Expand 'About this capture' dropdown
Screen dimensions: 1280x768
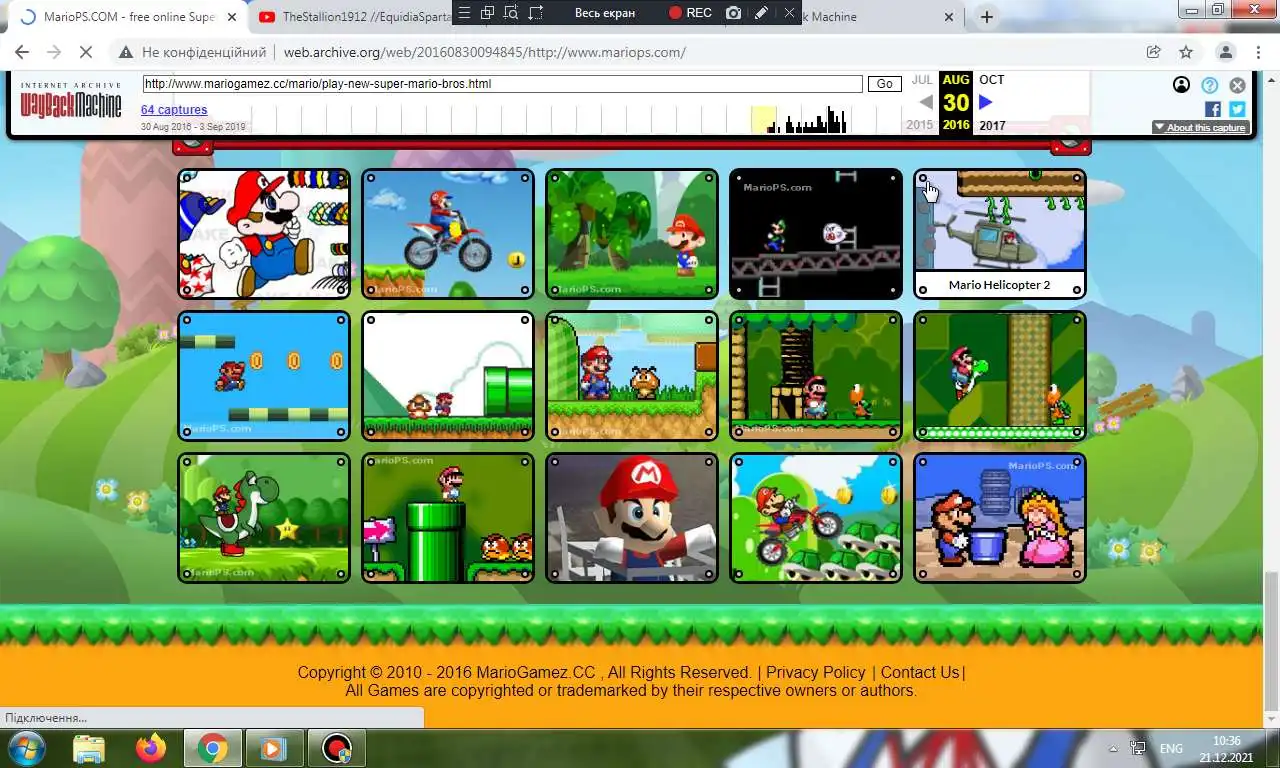pos(1200,127)
